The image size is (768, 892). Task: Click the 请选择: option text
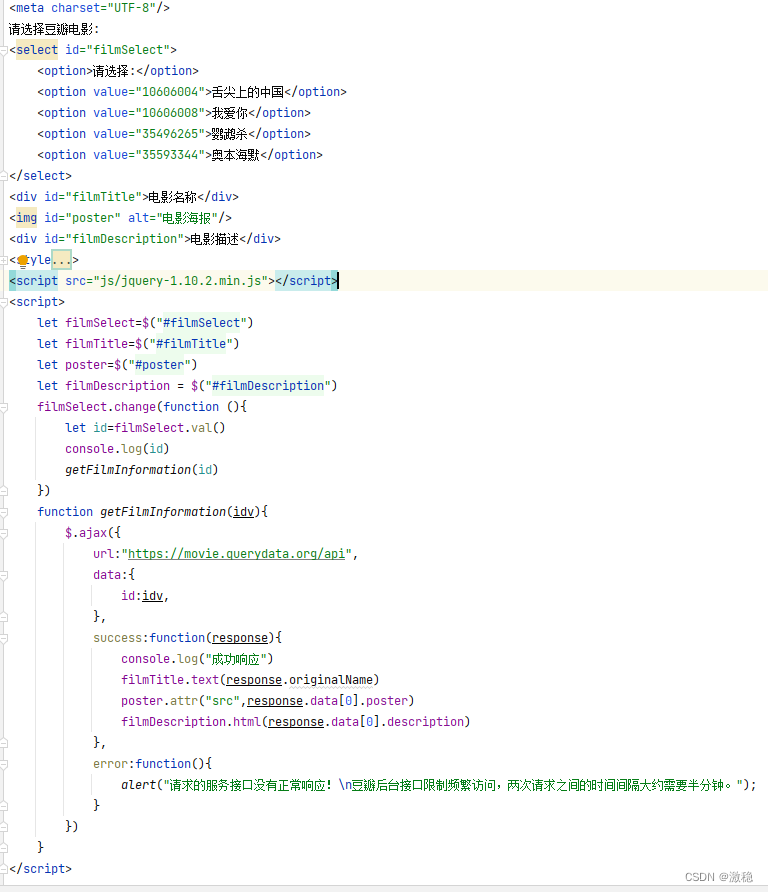coord(114,71)
